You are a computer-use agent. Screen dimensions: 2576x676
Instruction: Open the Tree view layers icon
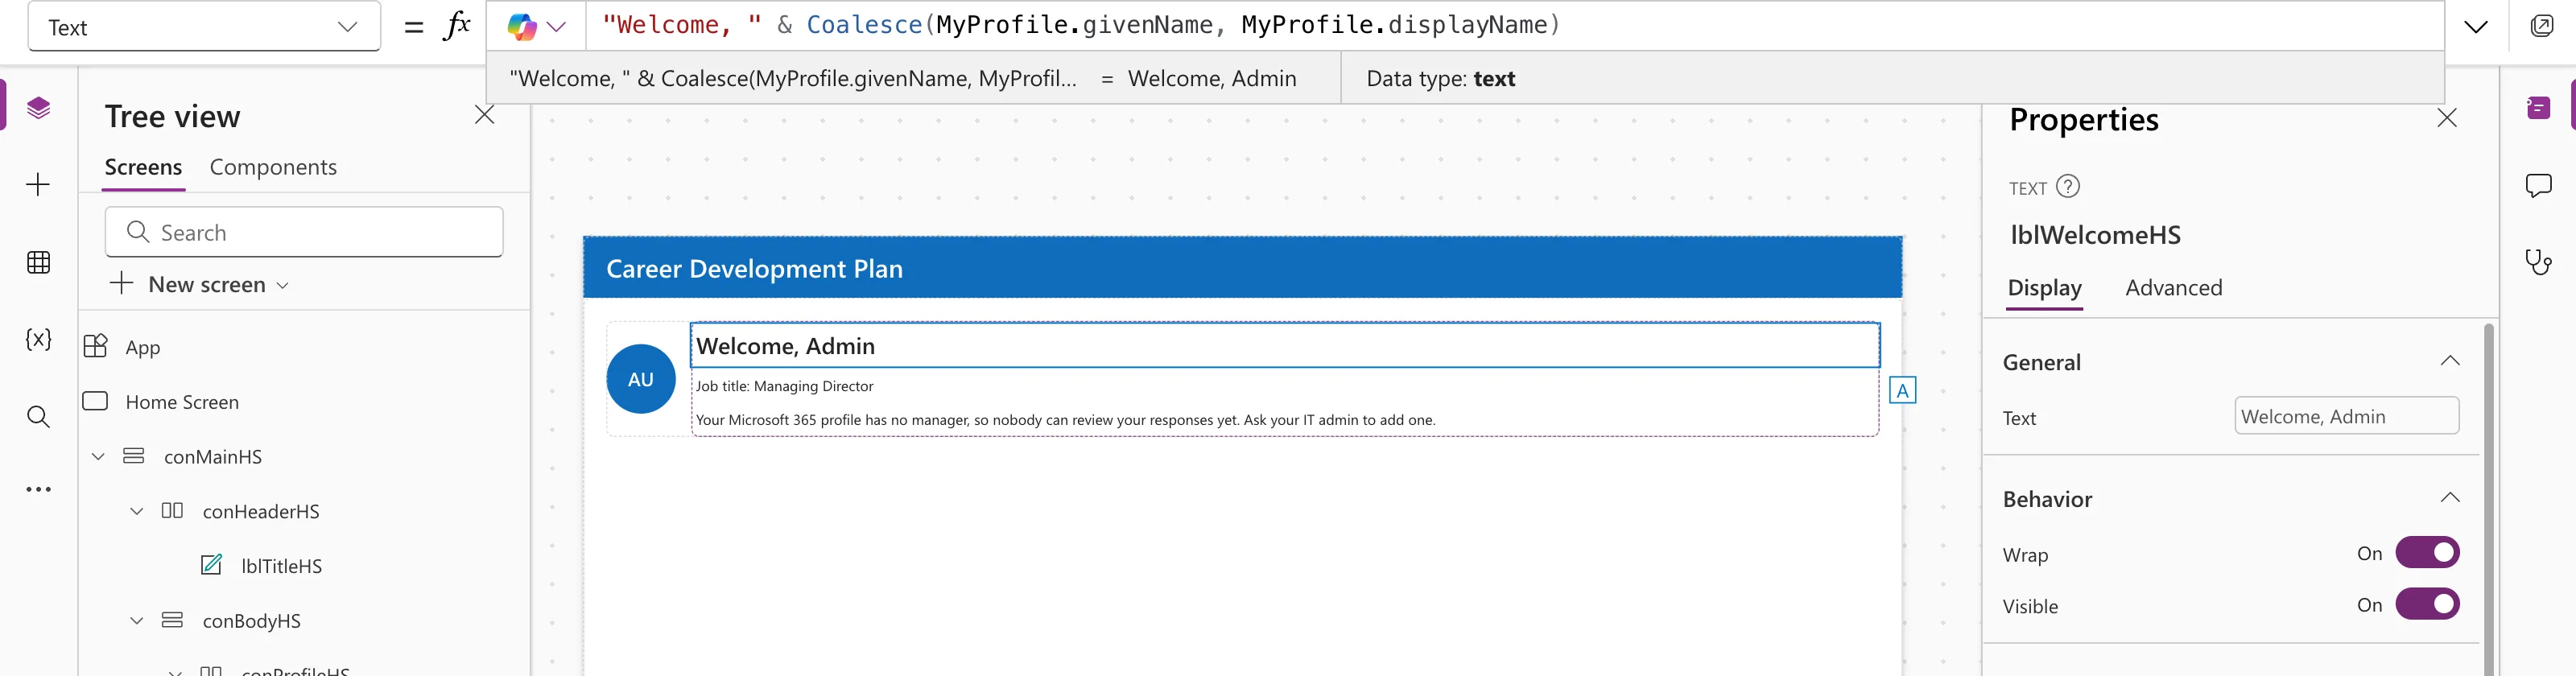pyautogui.click(x=38, y=108)
